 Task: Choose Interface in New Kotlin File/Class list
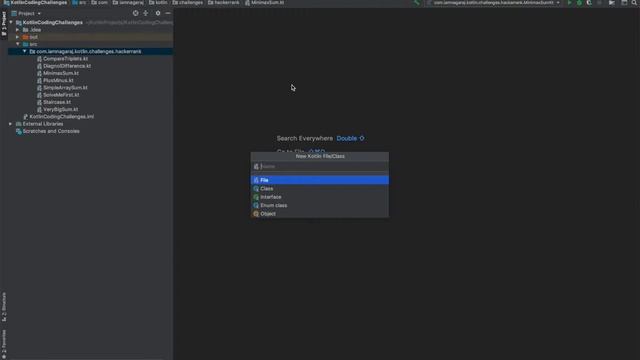tap(320, 197)
